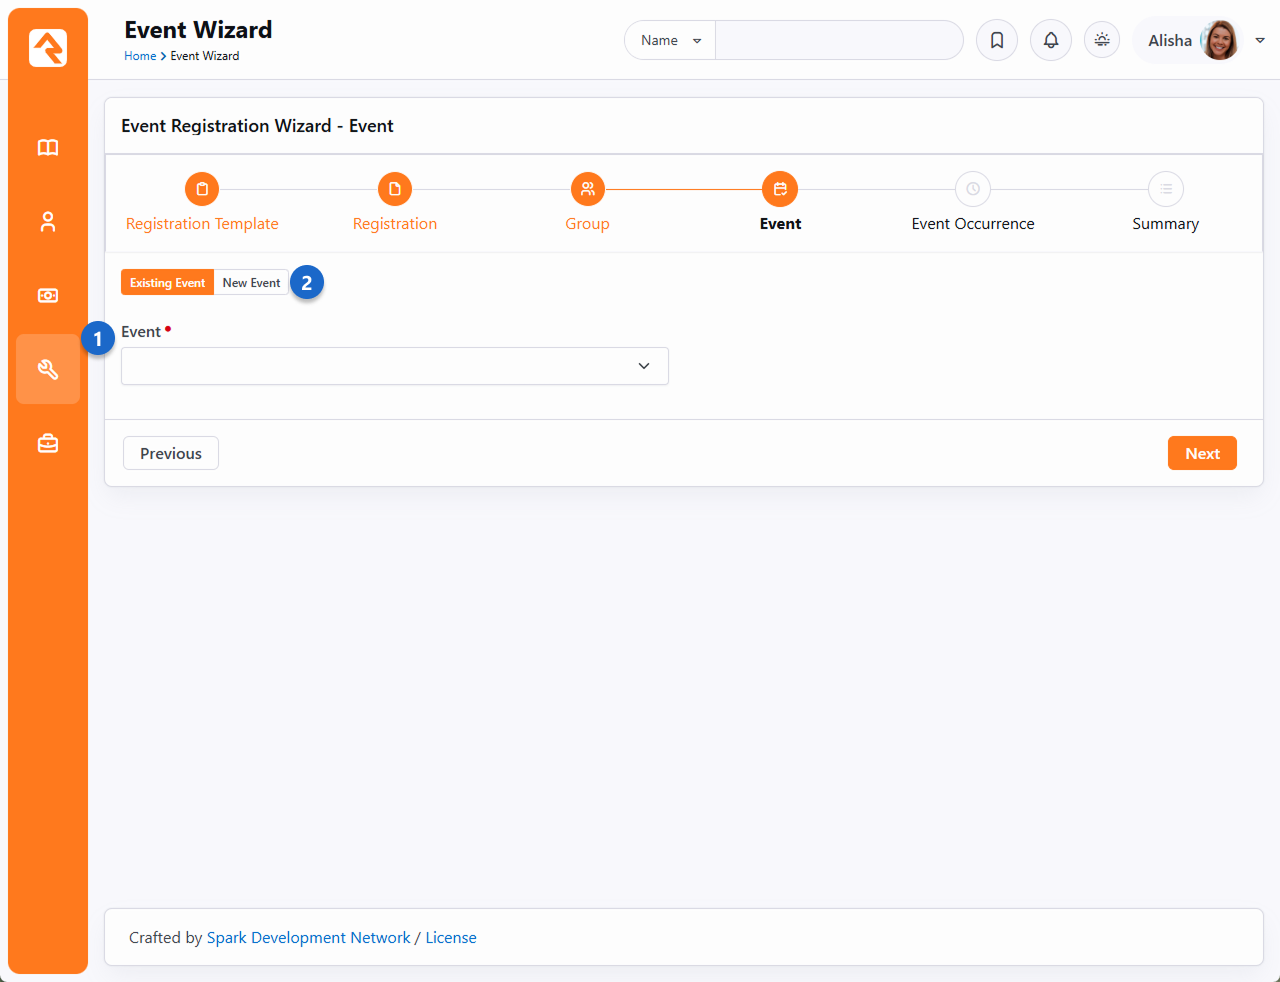Click the Next button

point(1202,453)
